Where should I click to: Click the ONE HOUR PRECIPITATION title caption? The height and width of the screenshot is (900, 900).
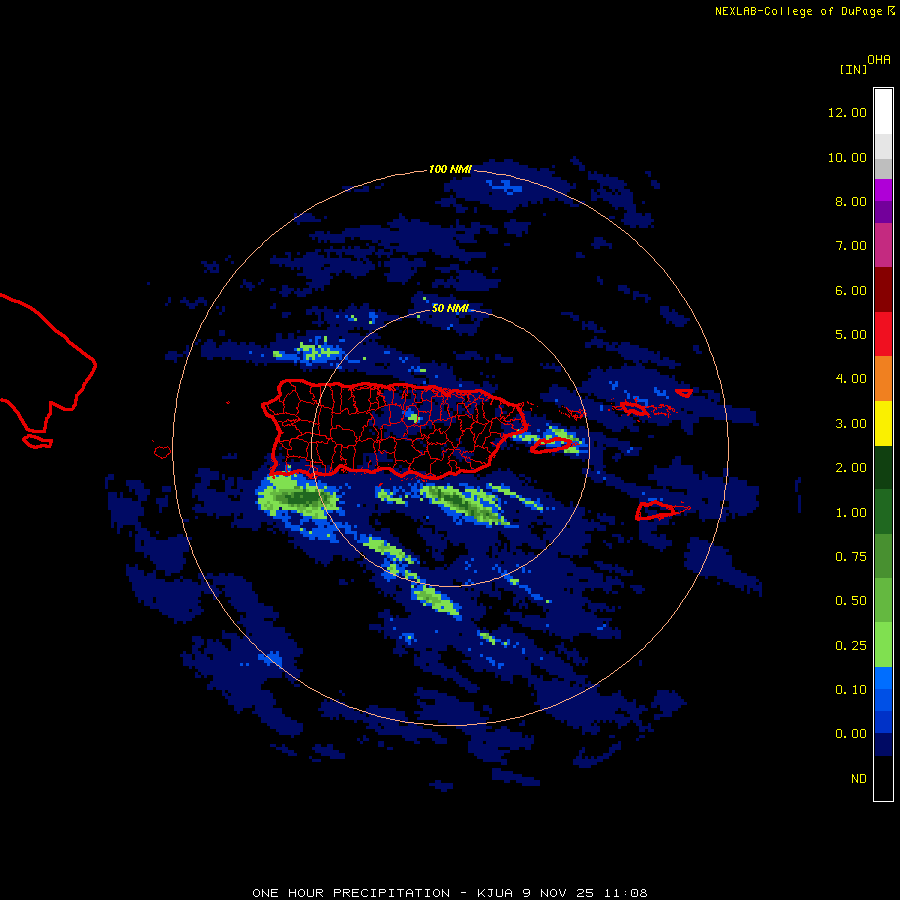coord(450,893)
